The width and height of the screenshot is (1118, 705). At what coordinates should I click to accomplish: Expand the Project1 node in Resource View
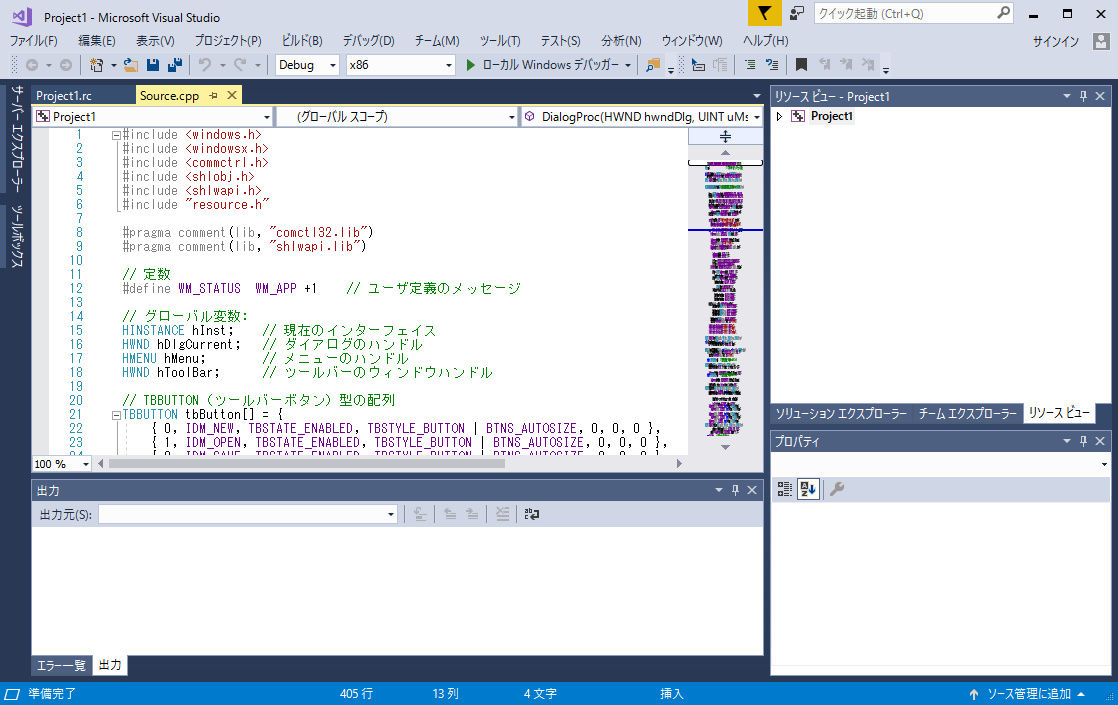(x=780, y=117)
